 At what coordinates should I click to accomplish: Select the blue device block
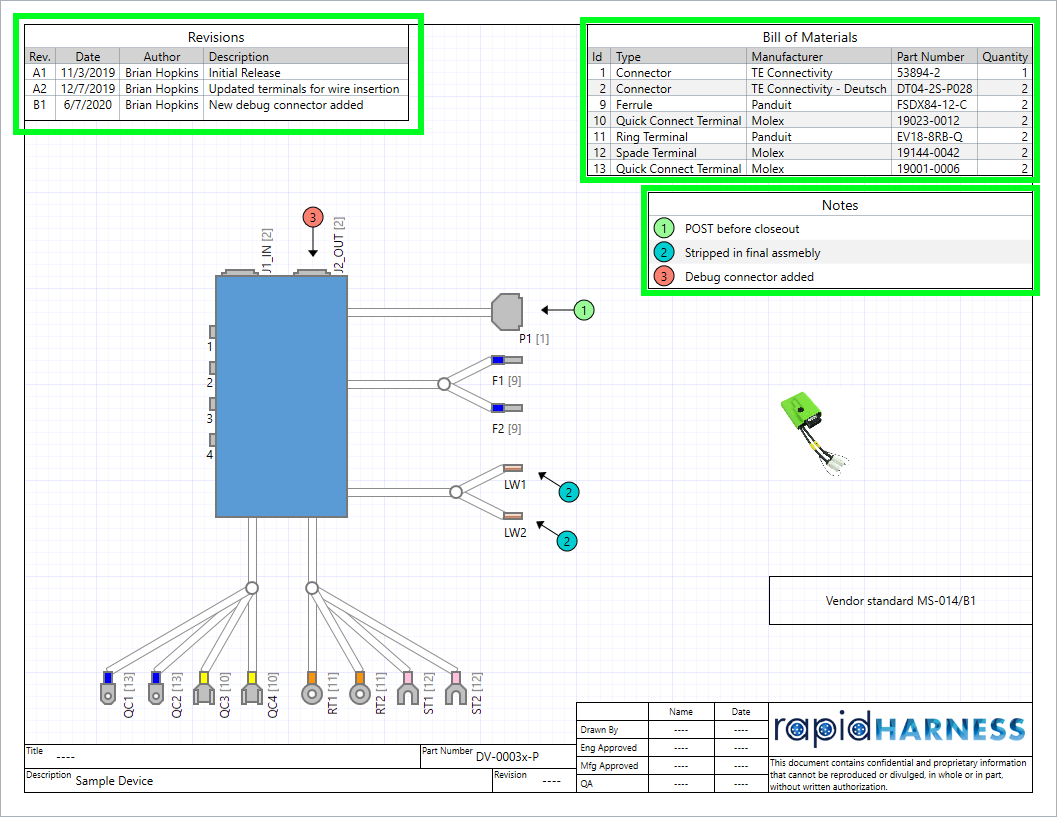point(281,396)
